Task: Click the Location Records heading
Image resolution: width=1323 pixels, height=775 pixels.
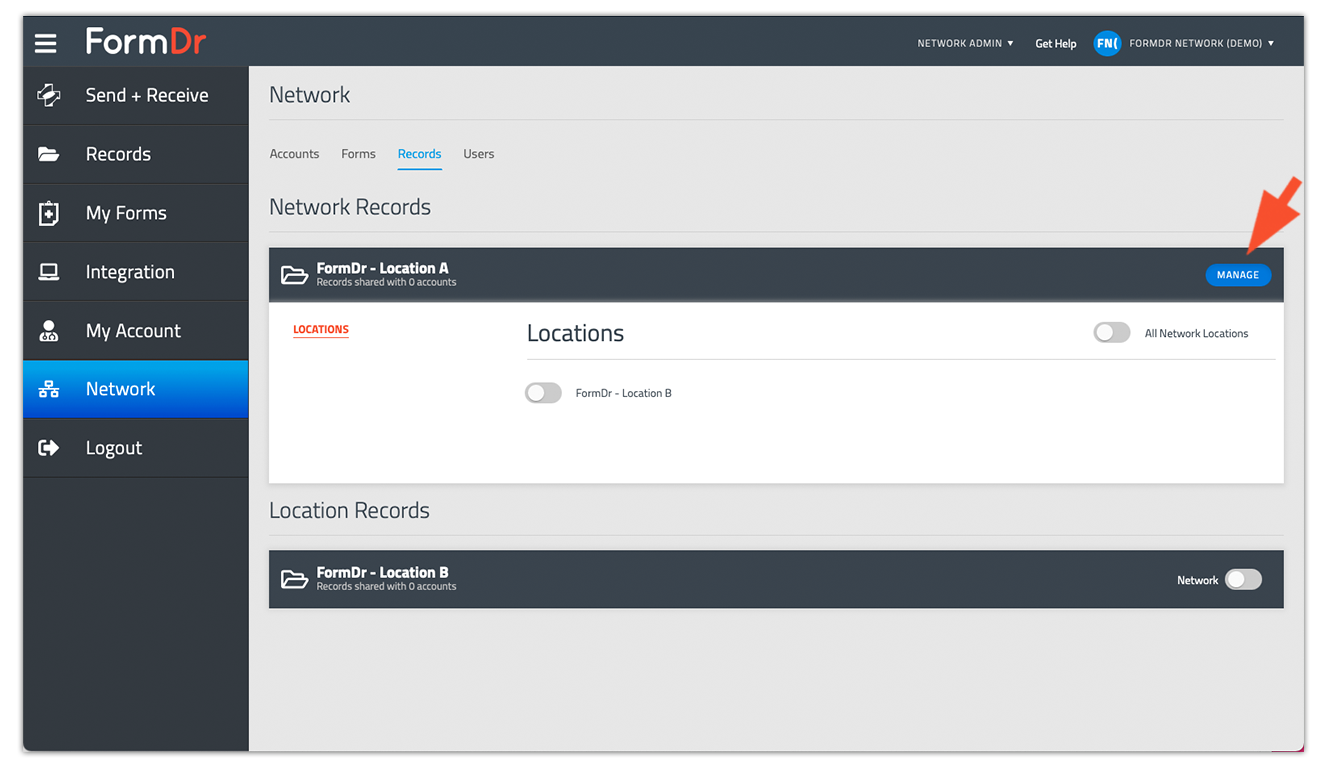Action: pos(349,510)
